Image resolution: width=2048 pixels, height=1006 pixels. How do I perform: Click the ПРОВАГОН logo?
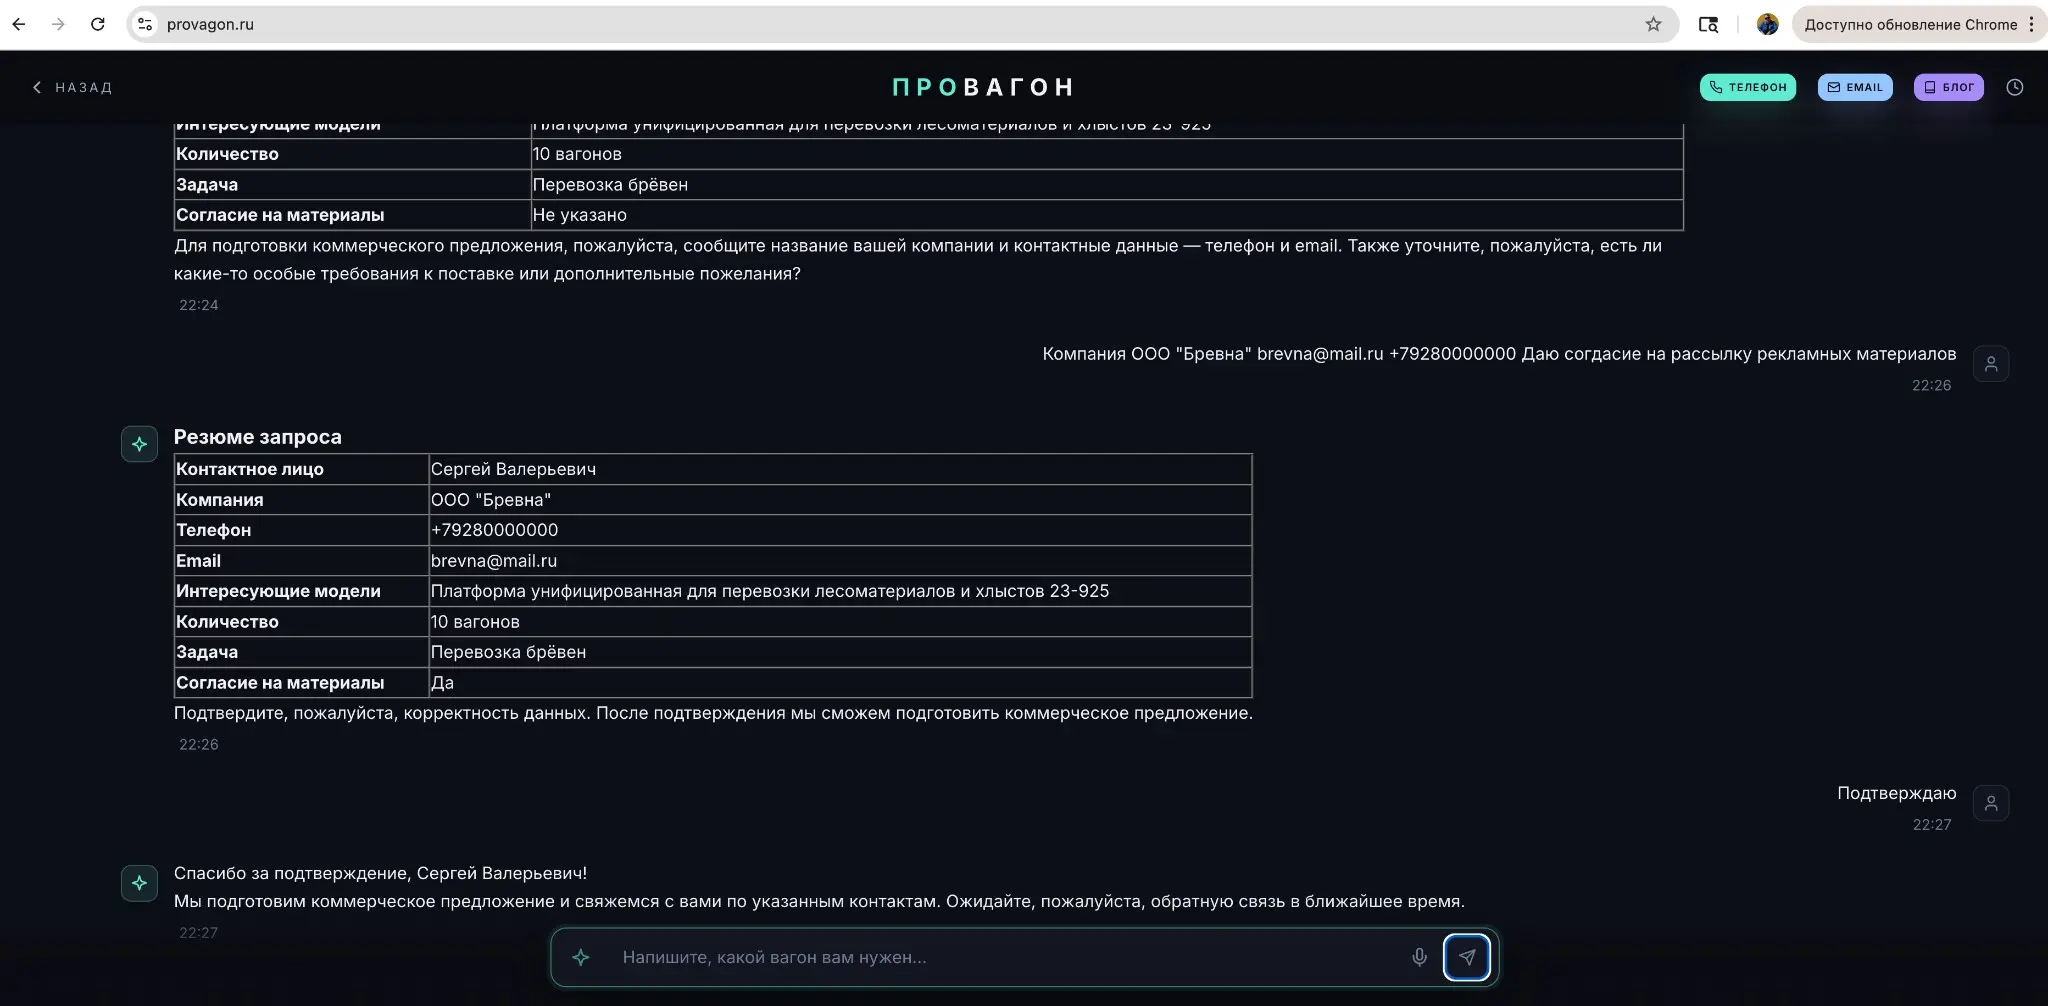[x=983, y=87]
